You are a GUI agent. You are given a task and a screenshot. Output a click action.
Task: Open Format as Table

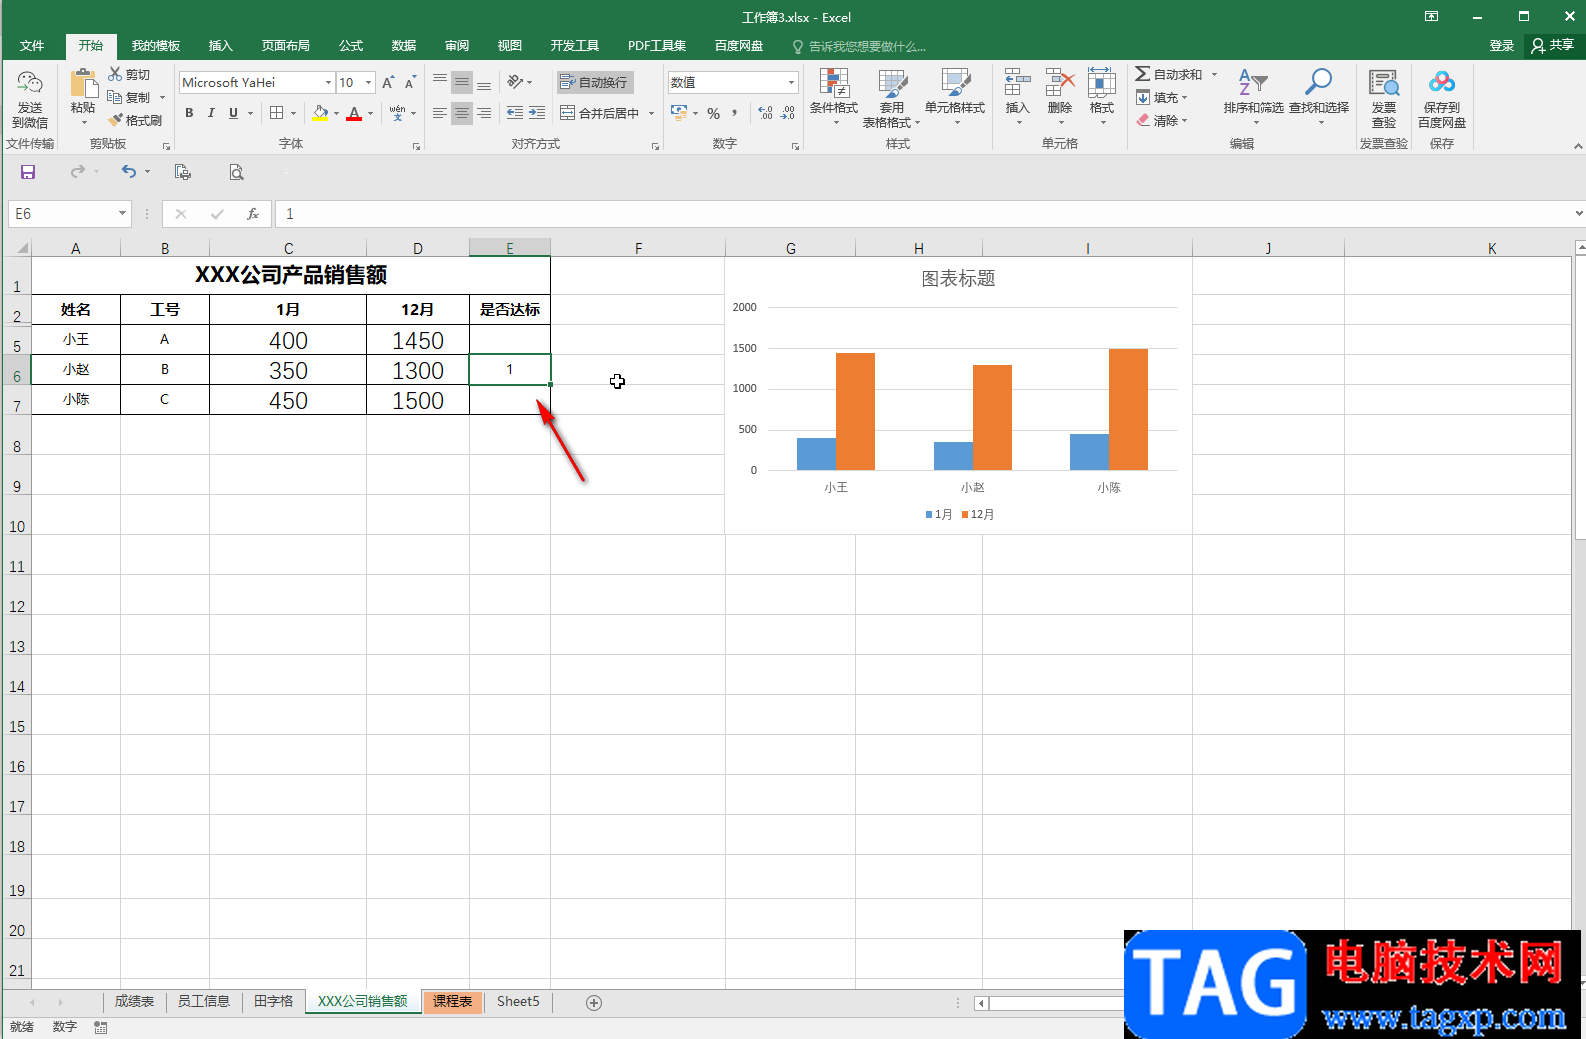point(891,98)
